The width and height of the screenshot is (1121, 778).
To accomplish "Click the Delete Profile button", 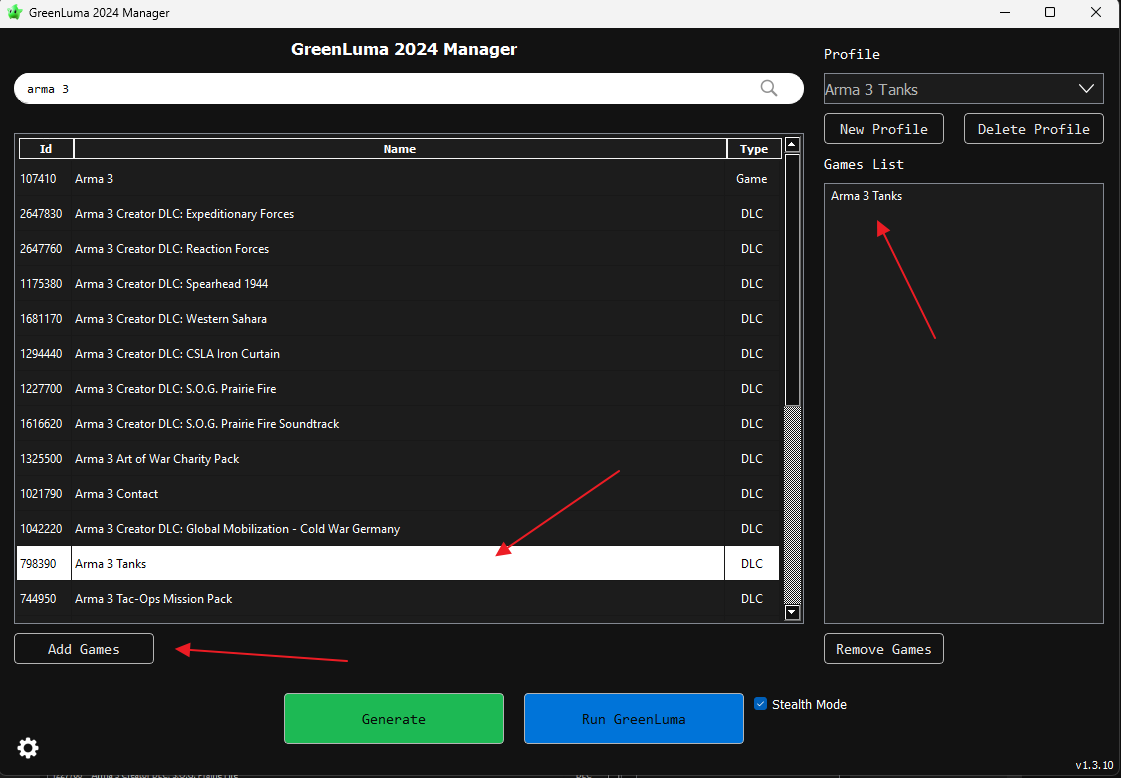I will [1033, 129].
